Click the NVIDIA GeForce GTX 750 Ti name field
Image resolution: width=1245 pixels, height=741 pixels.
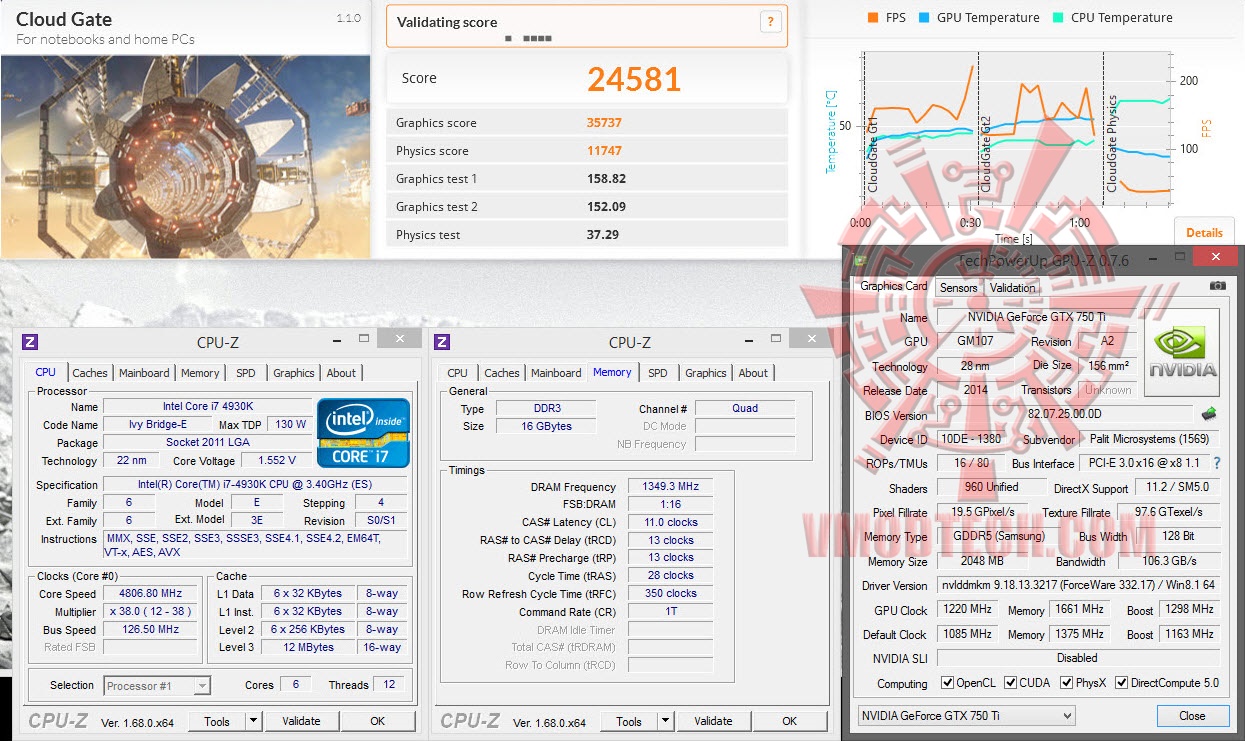point(1036,317)
